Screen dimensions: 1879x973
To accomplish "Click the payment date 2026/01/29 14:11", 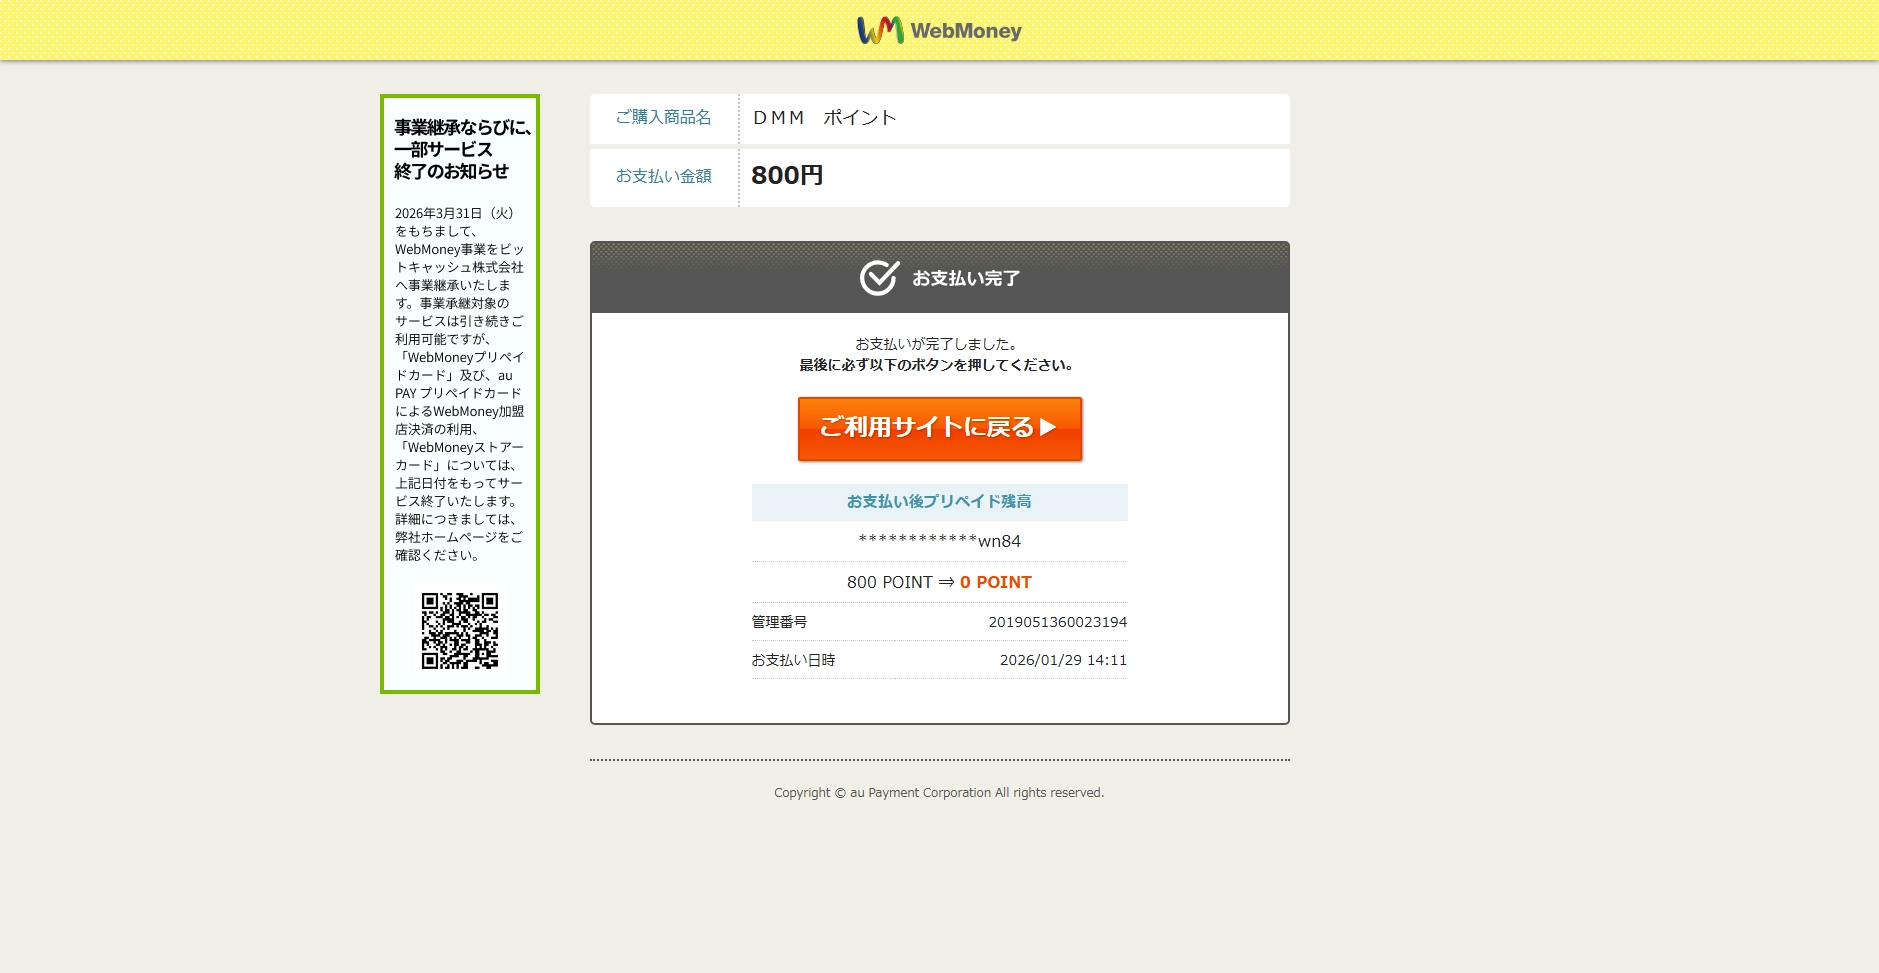I will coord(1063,660).
